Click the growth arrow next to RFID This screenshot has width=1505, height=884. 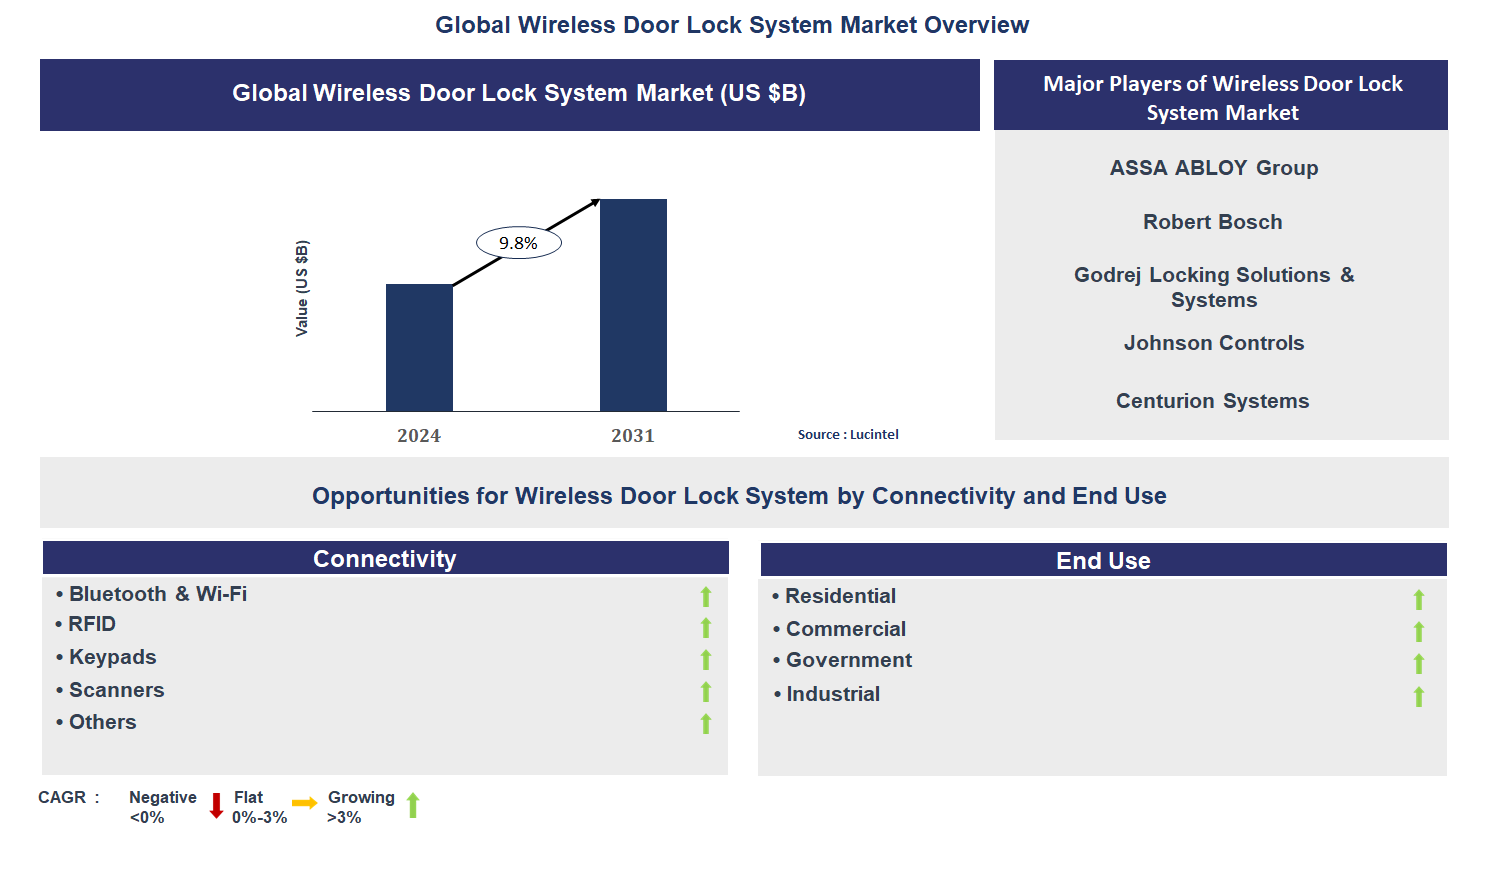pos(706,628)
